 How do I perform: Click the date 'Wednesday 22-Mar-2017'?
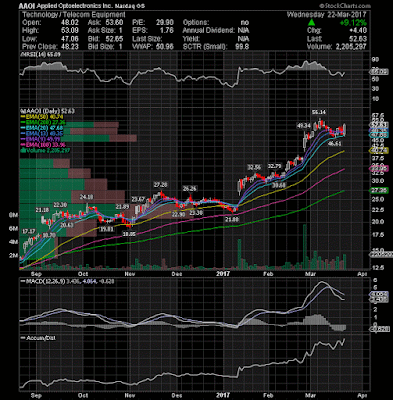pos(326,15)
